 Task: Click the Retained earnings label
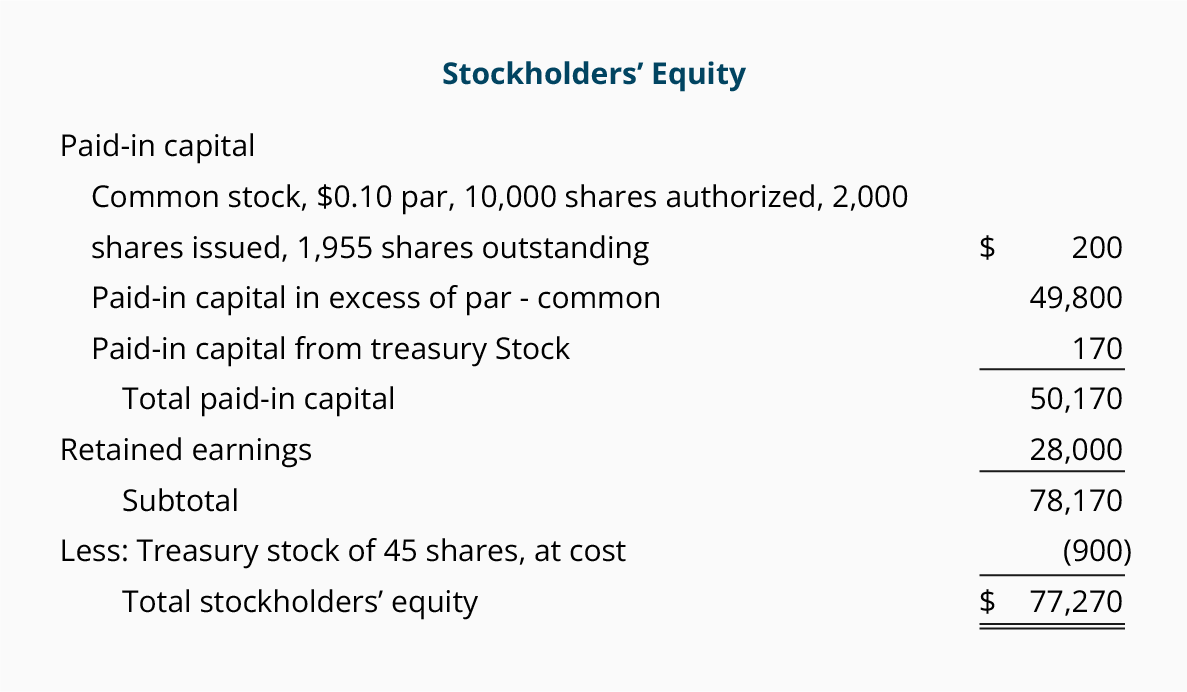pyautogui.click(x=186, y=450)
